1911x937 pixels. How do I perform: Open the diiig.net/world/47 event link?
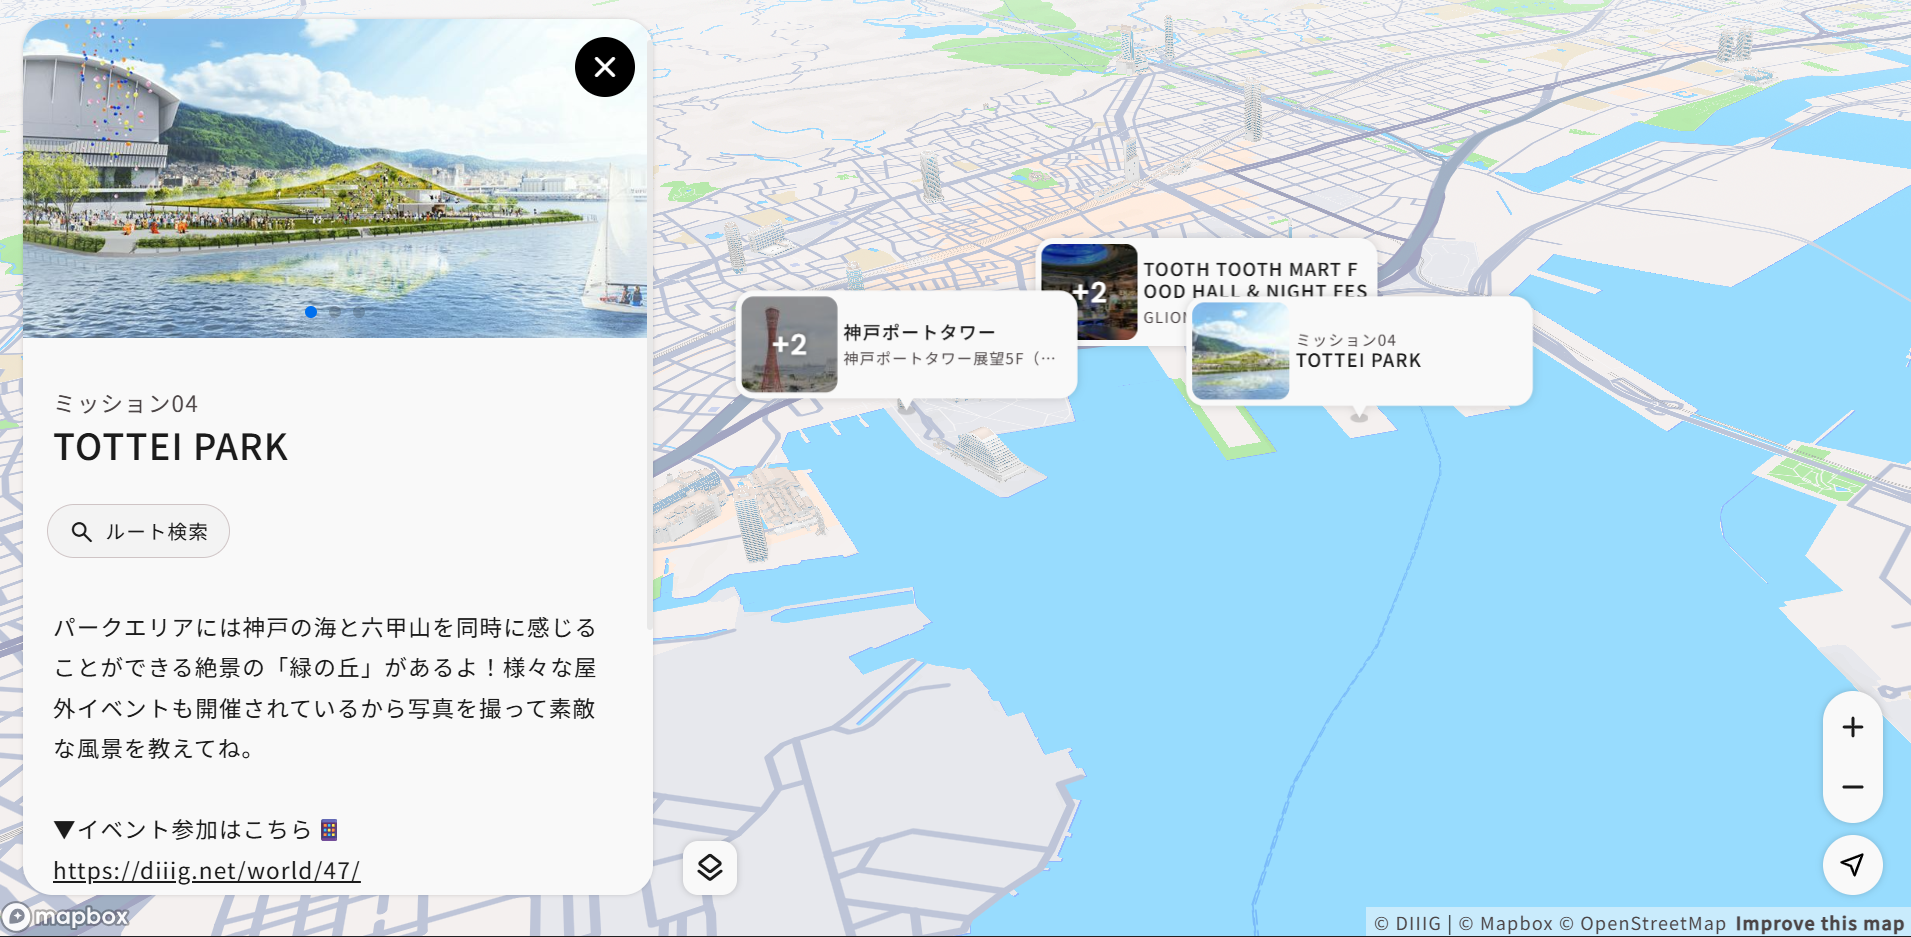click(206, 871)
